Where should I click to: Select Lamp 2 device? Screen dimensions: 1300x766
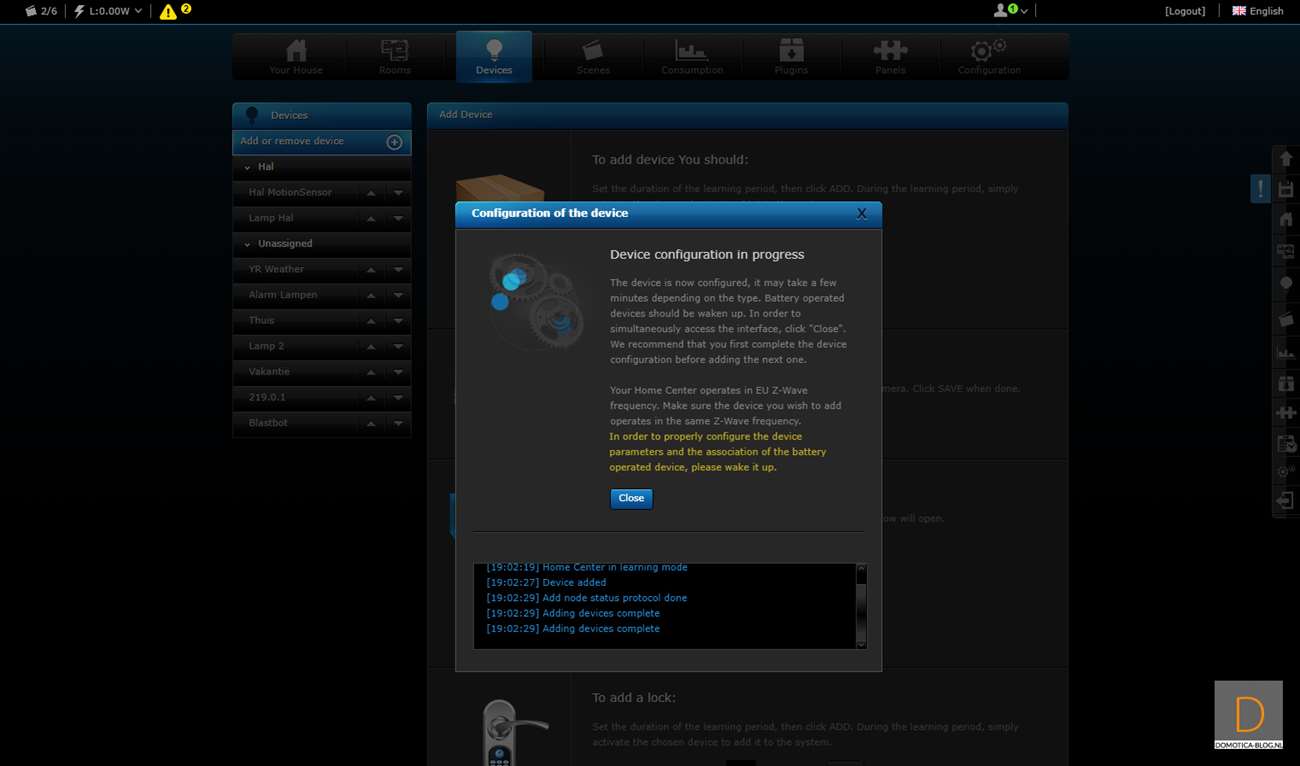[x=266, y=346]
